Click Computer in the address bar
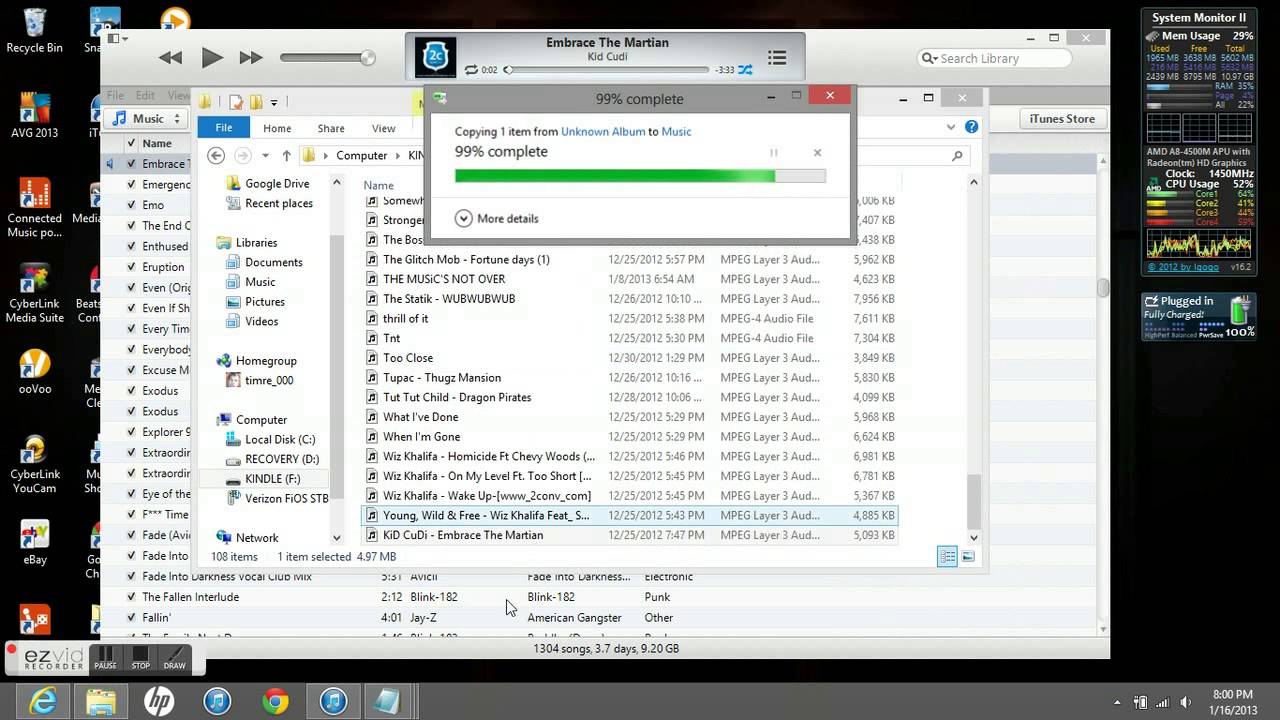This screenshot has height=720, width=1280. (x=361, y=155)
